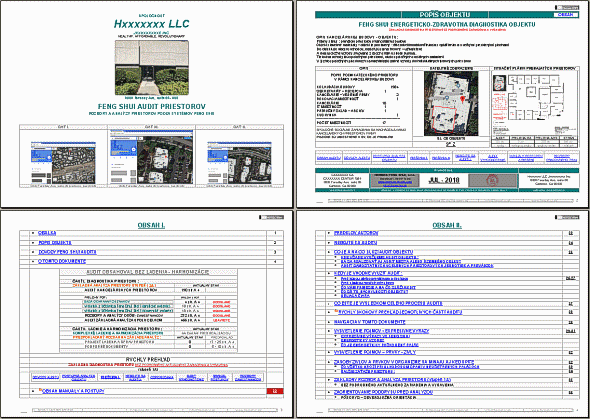Viewport: 590px width, 419px height.
Task: Open the middle map screenshot on the cover page
Action: coord(152,157)
